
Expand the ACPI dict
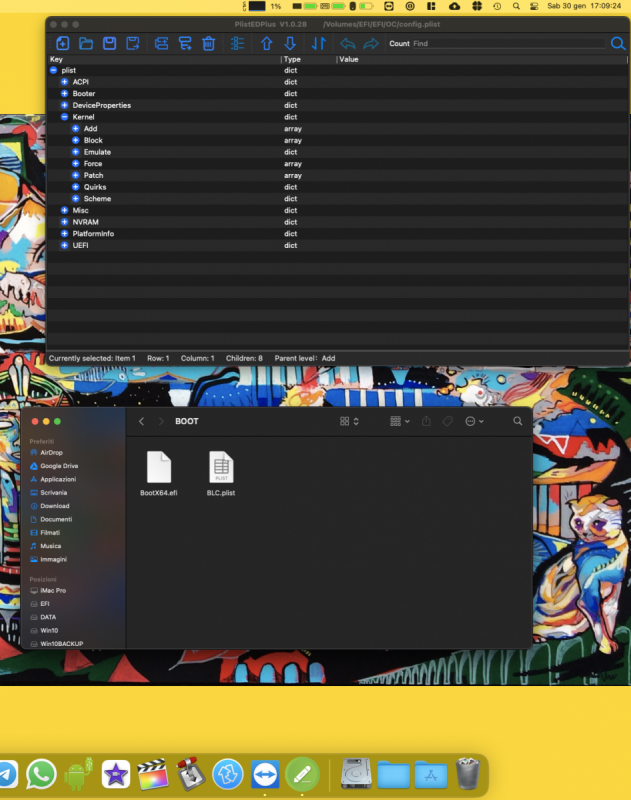click(64, 82)
